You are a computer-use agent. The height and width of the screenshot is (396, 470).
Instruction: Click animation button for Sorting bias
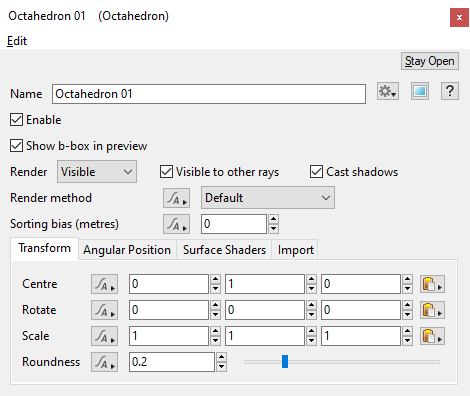coord(176,224)
